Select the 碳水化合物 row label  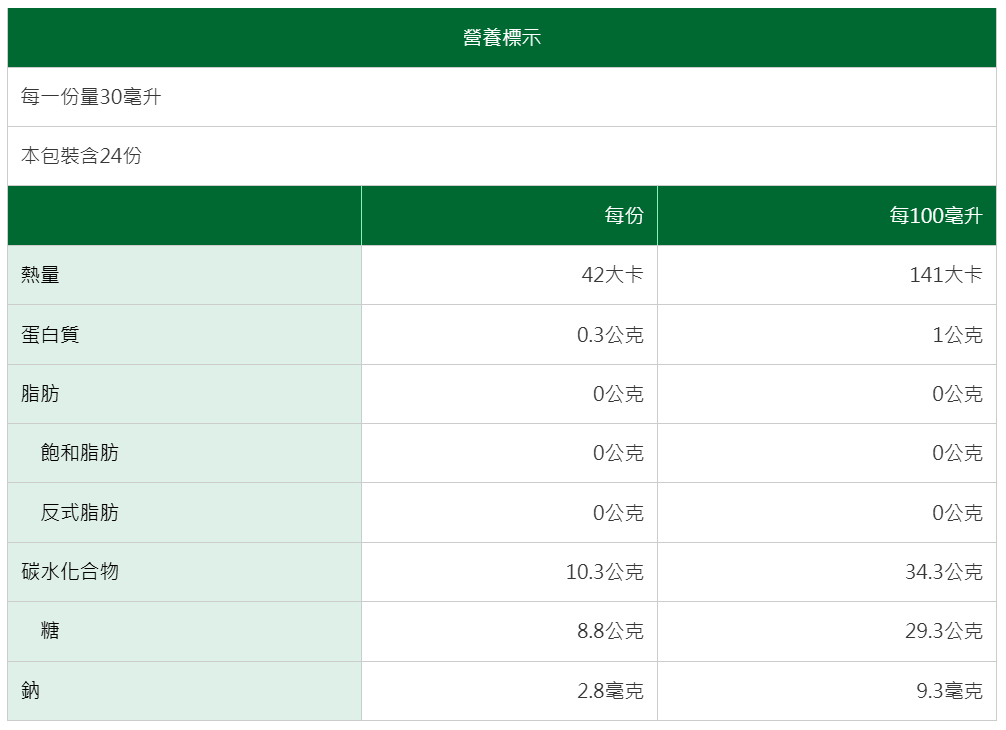[70, 571]
